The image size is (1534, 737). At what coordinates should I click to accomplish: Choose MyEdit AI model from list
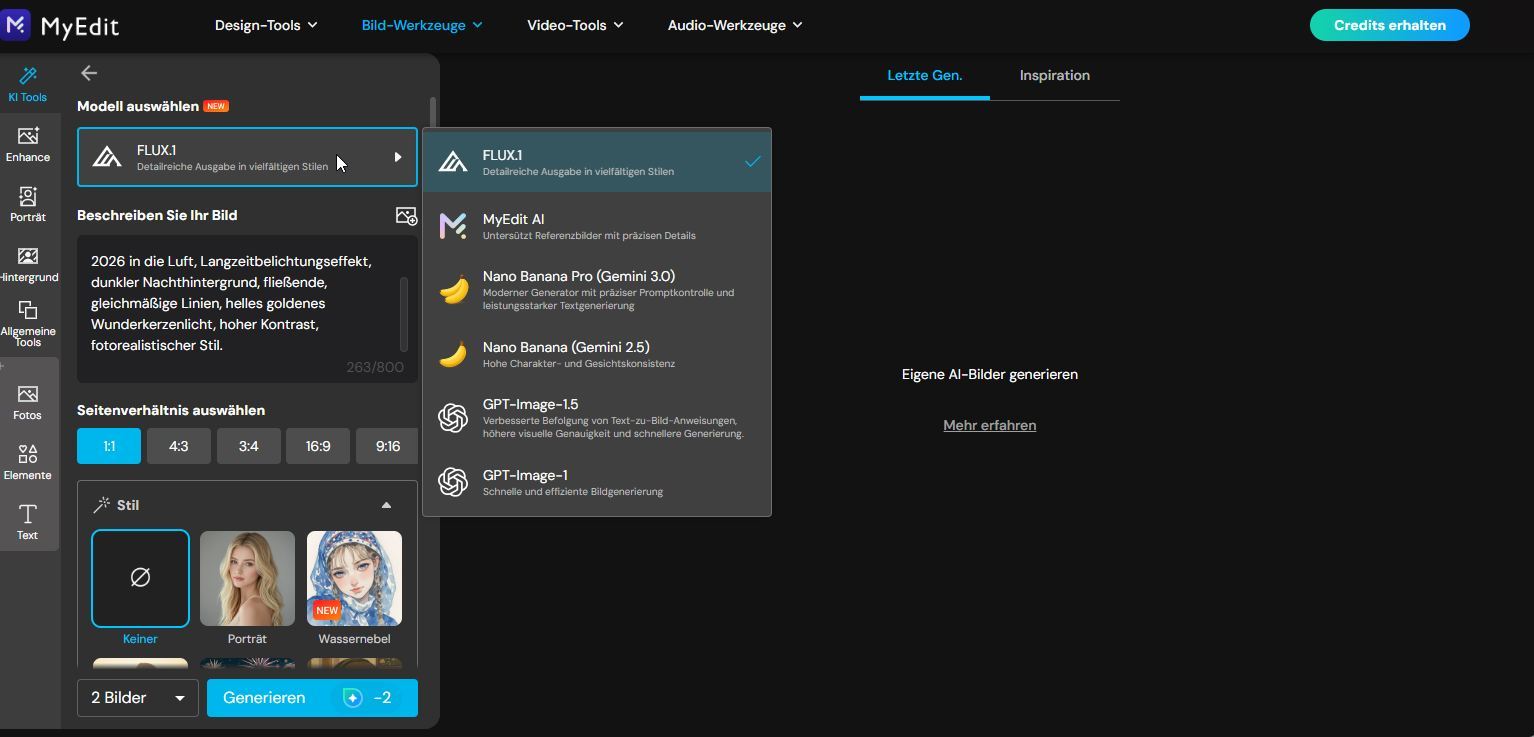point(597,226)
